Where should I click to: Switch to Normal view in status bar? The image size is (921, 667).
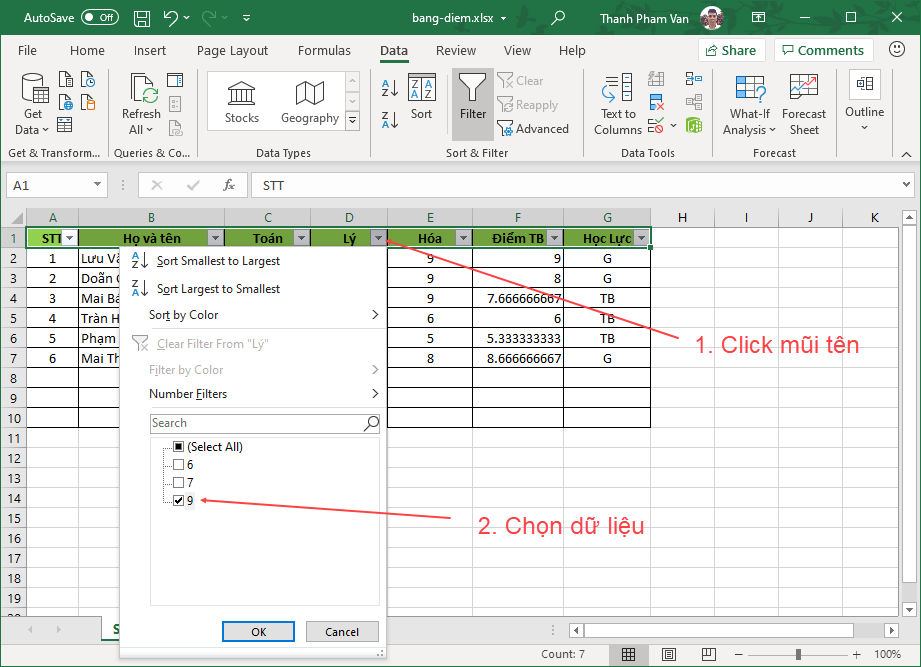click(628, 654)
